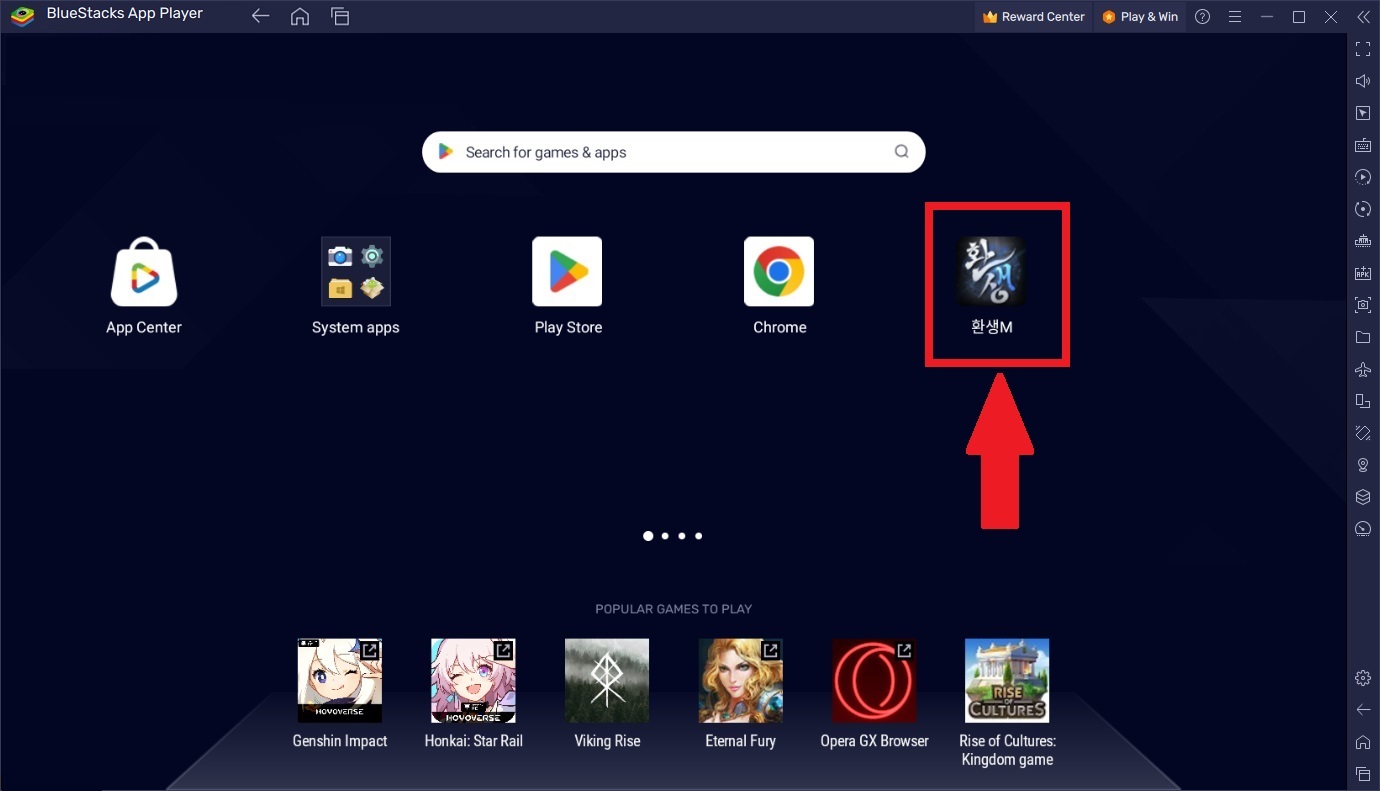Viewport: 1380px width, 791px height.
Task: Toggle airplane mode in the sidebar
Action: (x=1363, y=369)
